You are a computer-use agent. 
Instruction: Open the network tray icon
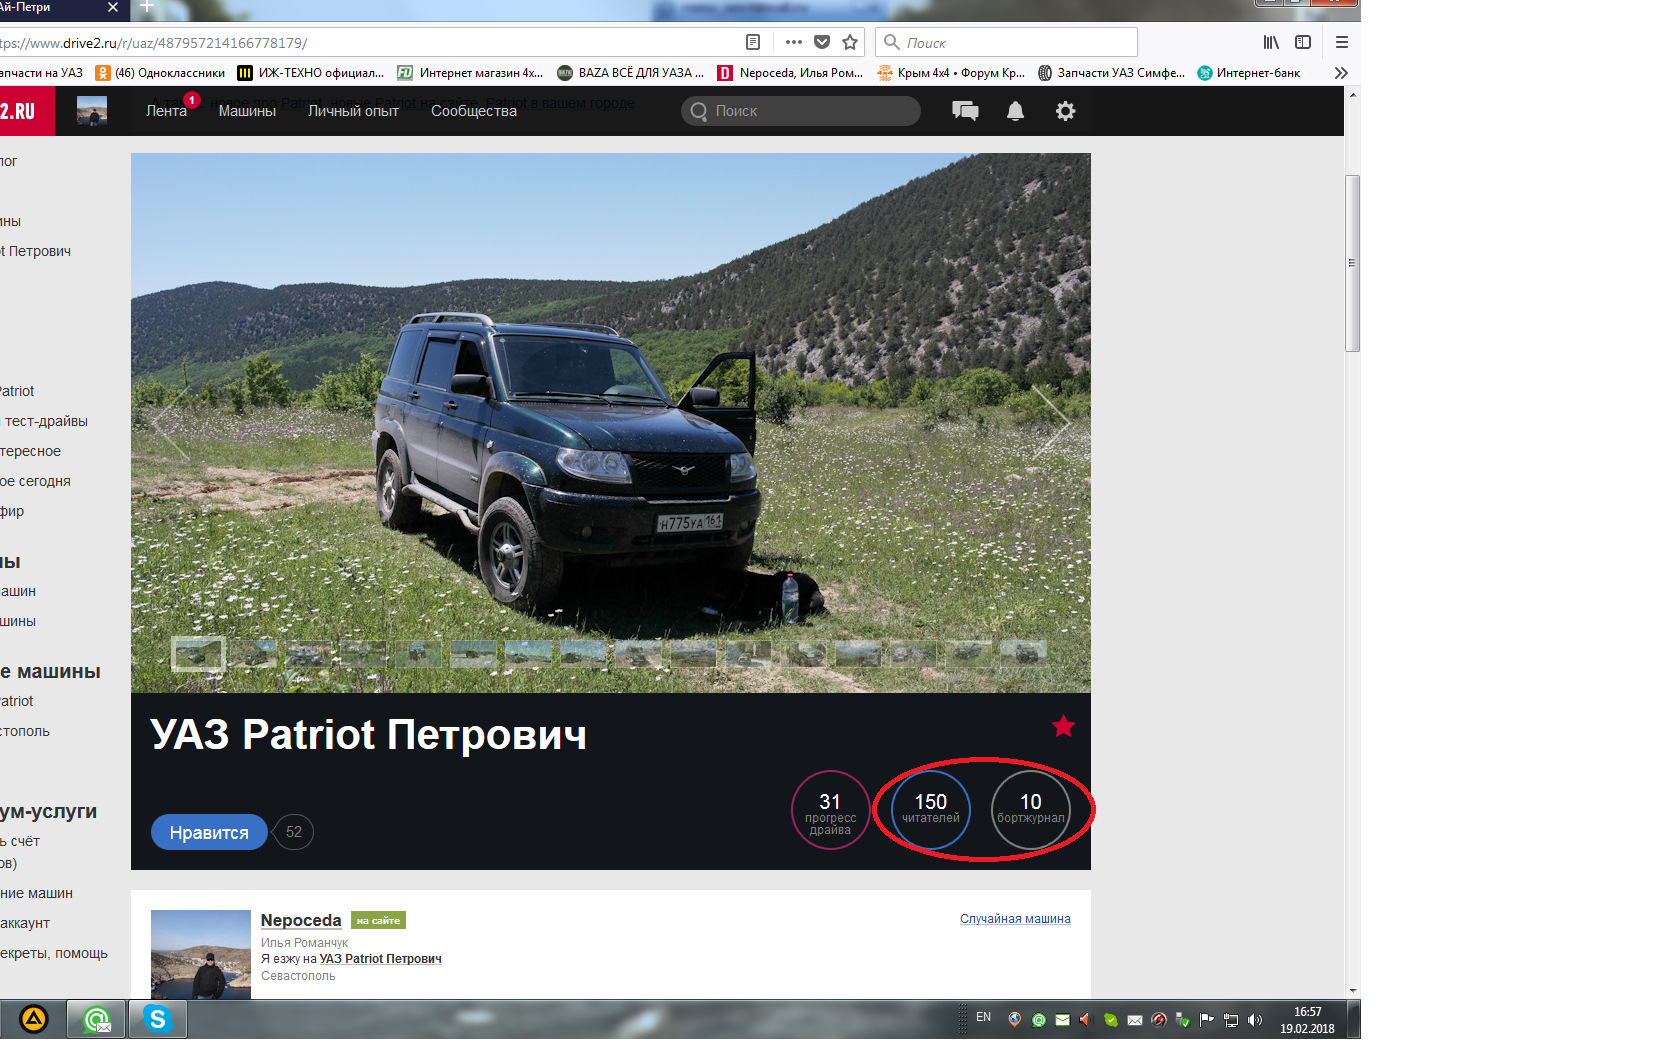[x=1231, y=1020]
